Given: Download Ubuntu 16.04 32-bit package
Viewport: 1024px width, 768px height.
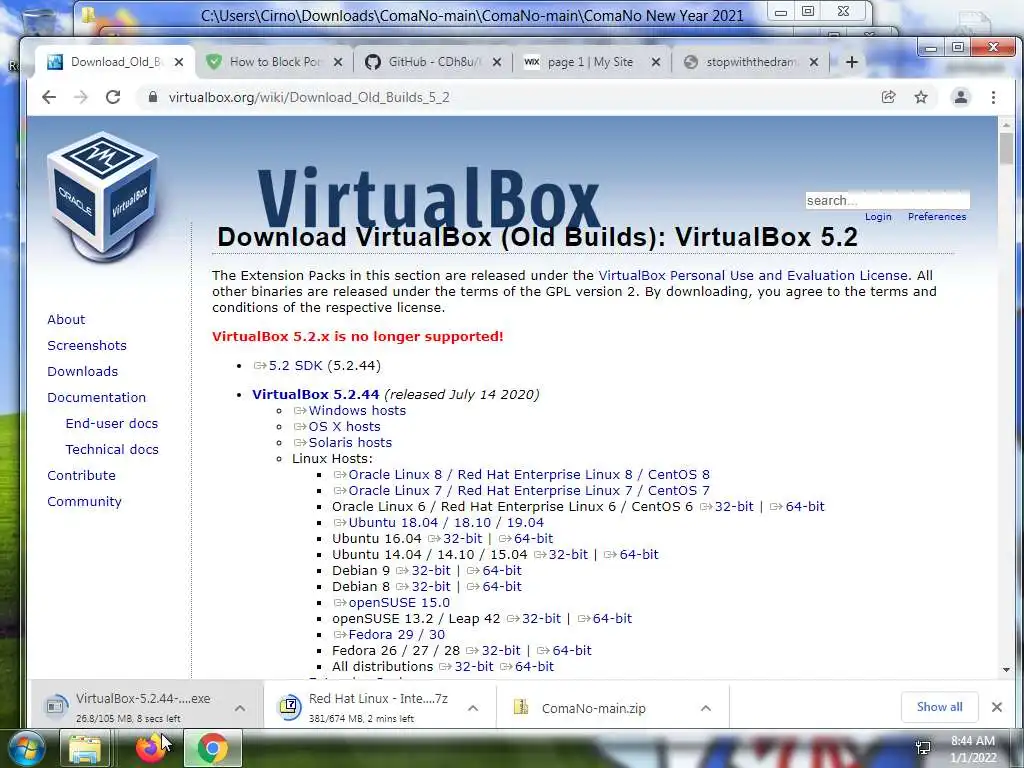Looking at the screenshot, I should coord(455,539).
